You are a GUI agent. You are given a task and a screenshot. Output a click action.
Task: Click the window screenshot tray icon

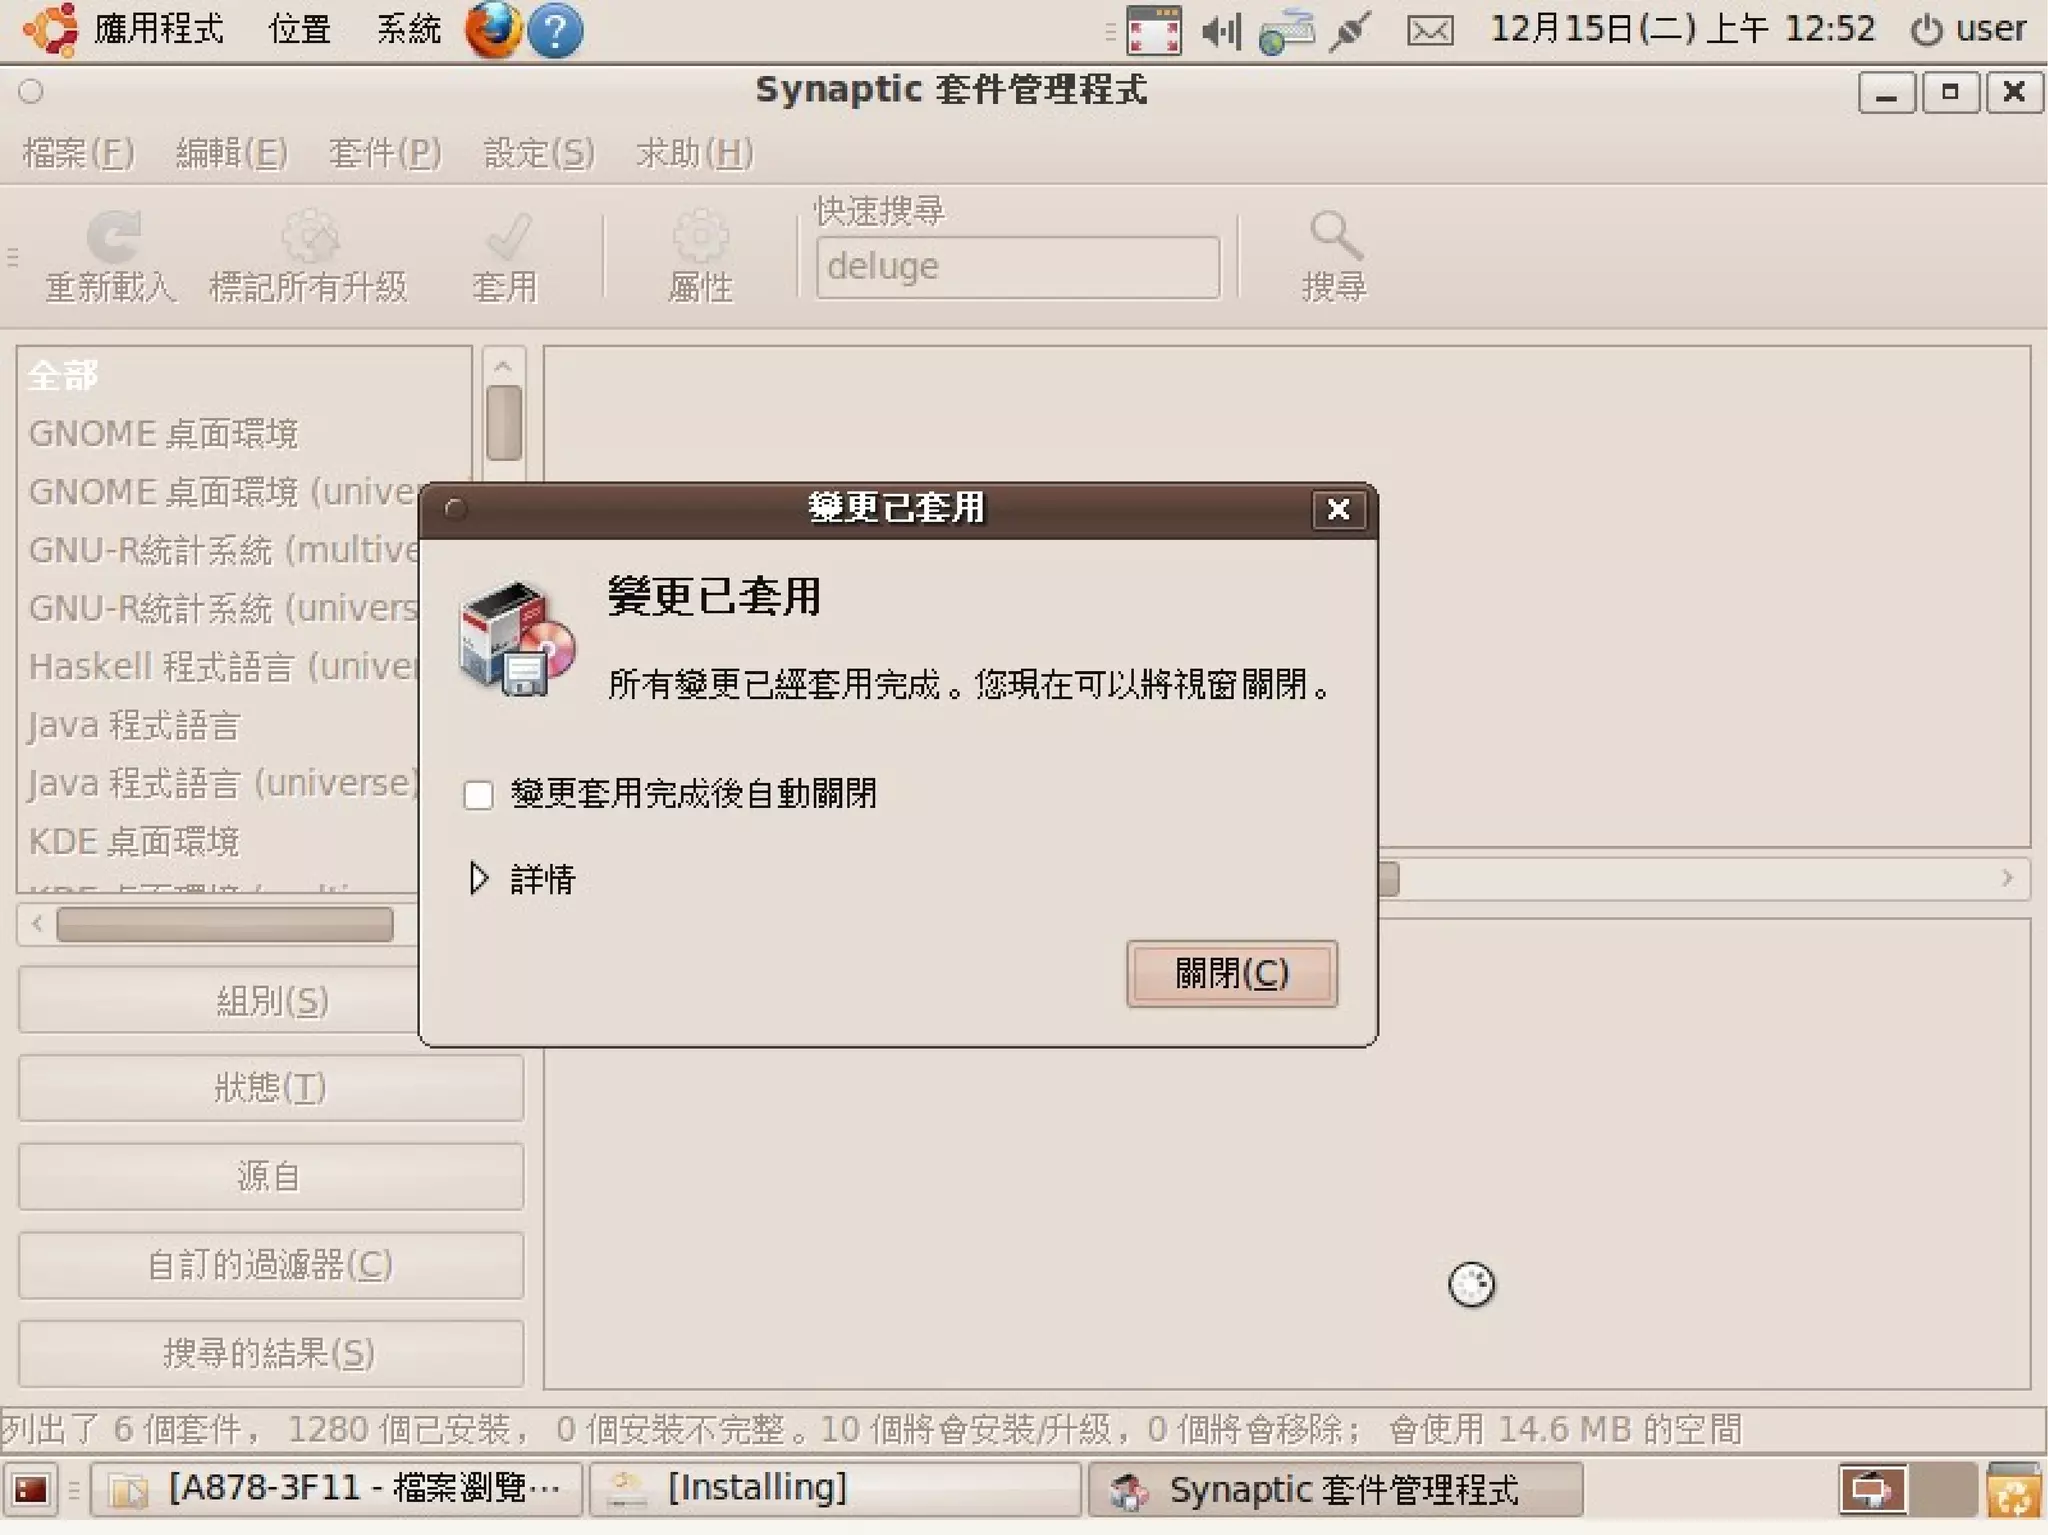click(1154, 30)
